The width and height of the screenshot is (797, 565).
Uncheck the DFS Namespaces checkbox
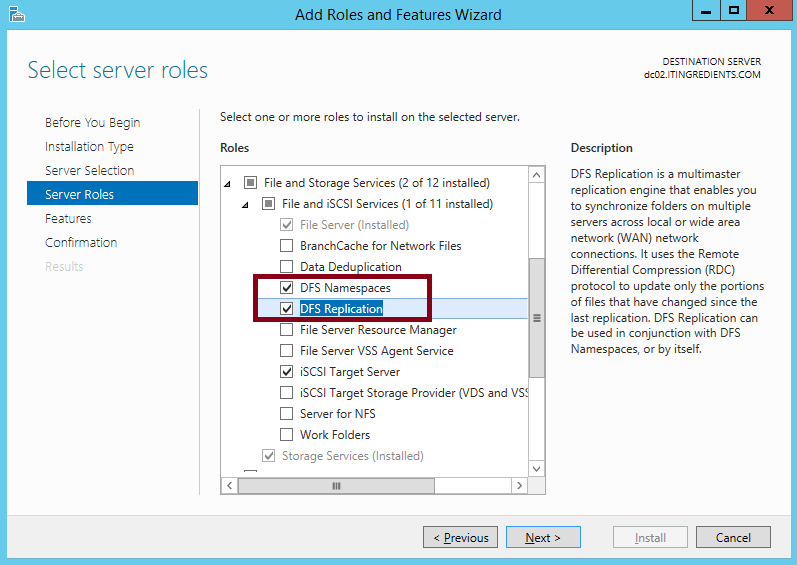point(288,288)
